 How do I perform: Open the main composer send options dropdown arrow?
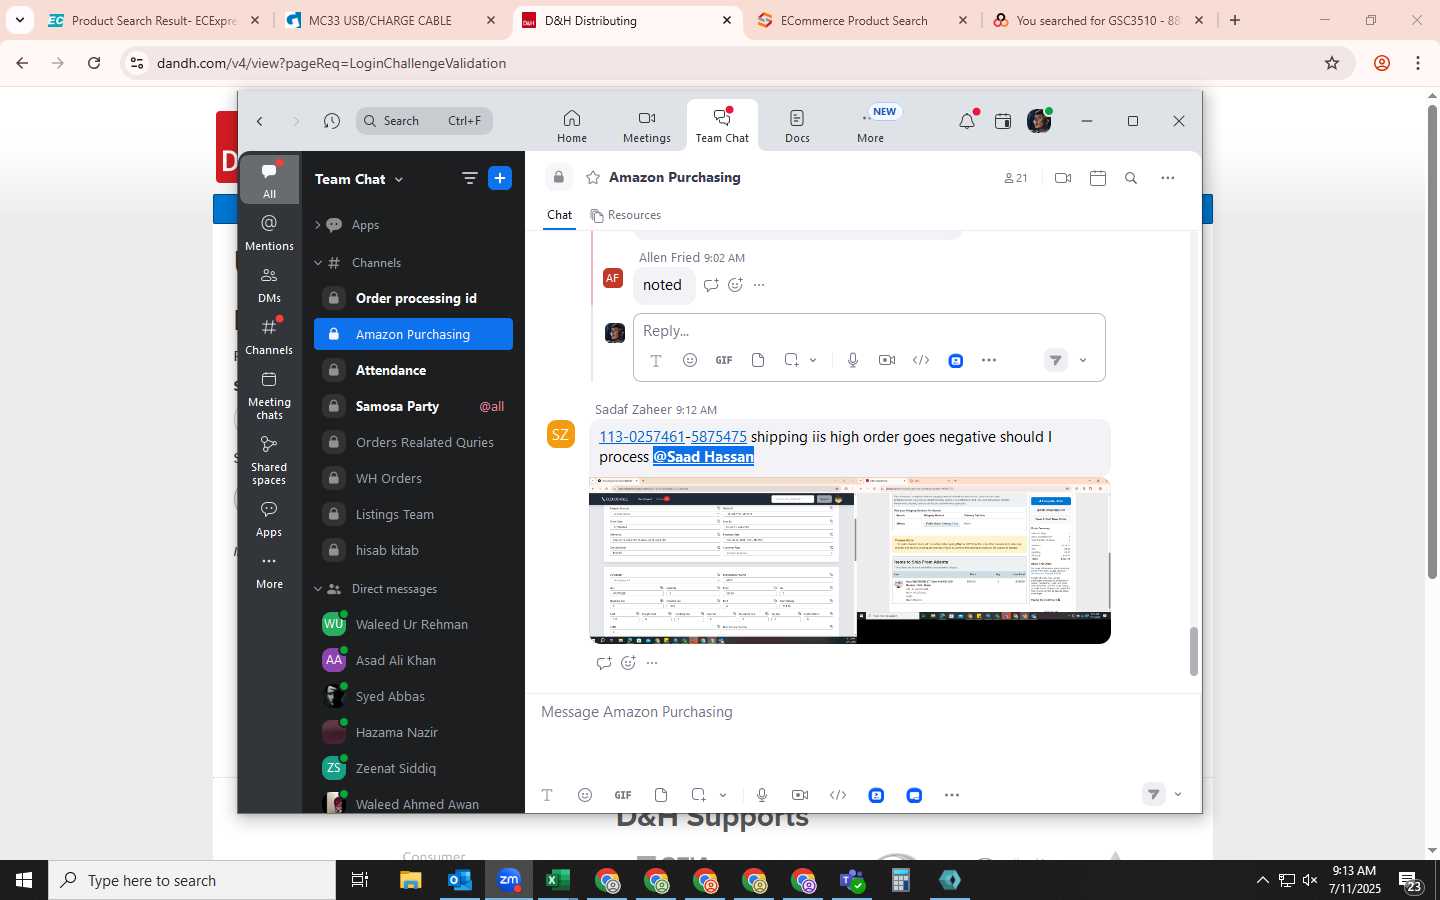[x=1178, y=795]
